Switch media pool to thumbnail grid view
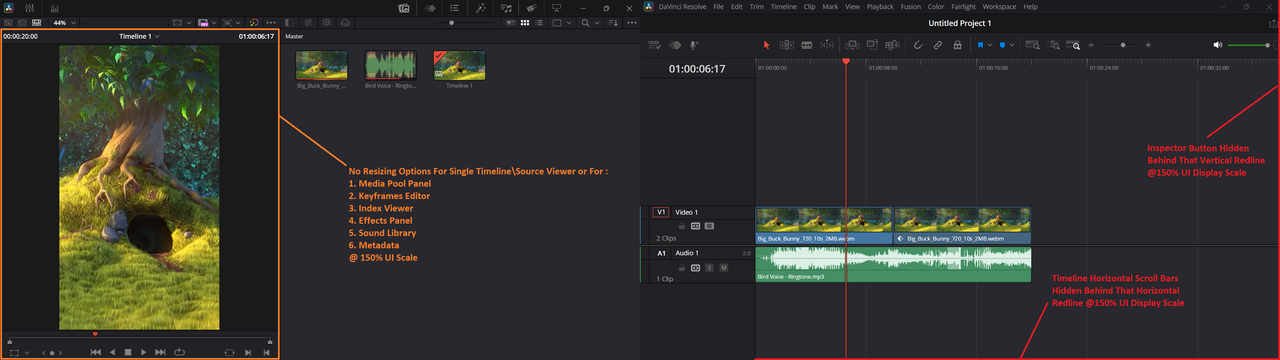Screen dimensions: 1280x360 click(525, 23)
